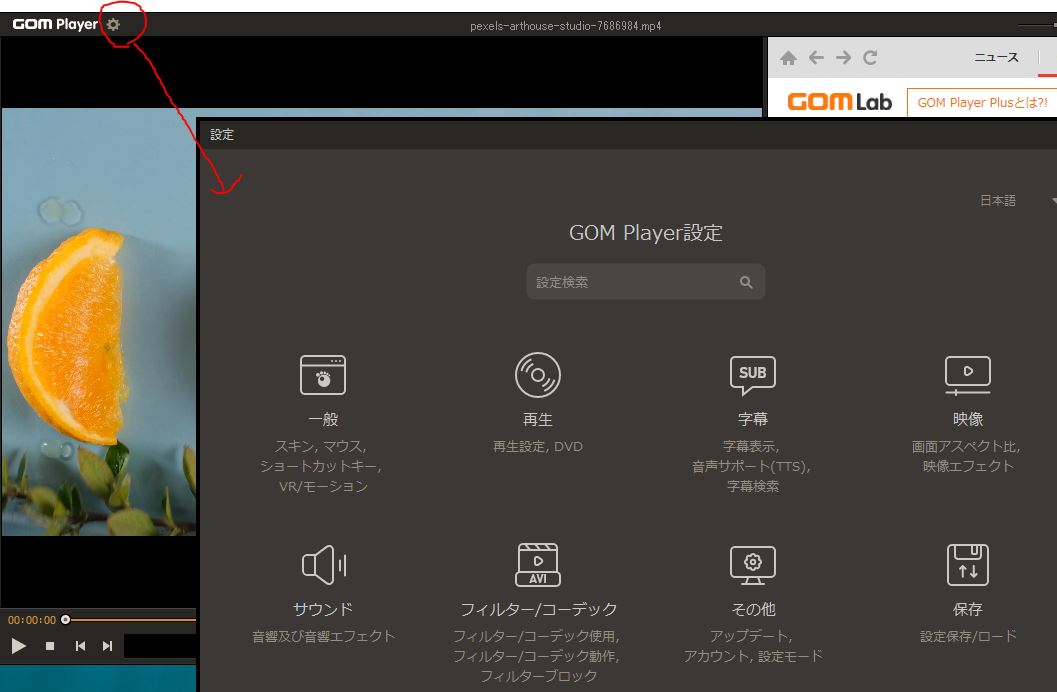The width and height of the screenshot is (1057, 692).
Task: Reload the GOM Lab browser panel
Action: click(x=870, y=58)
